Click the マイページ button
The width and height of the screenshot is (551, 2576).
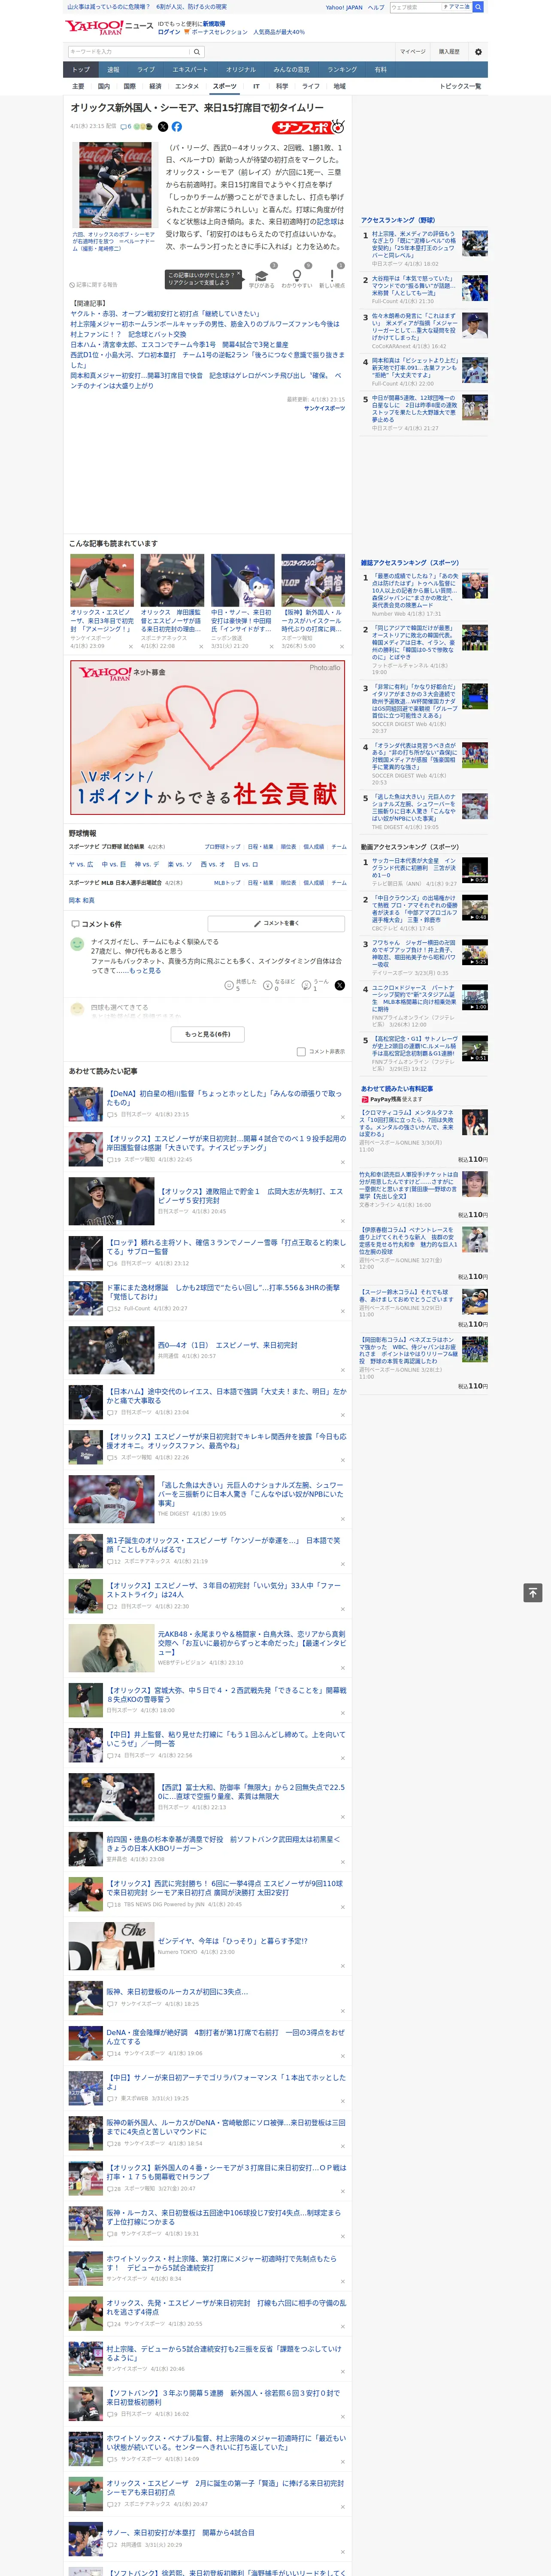pos(413,52)
